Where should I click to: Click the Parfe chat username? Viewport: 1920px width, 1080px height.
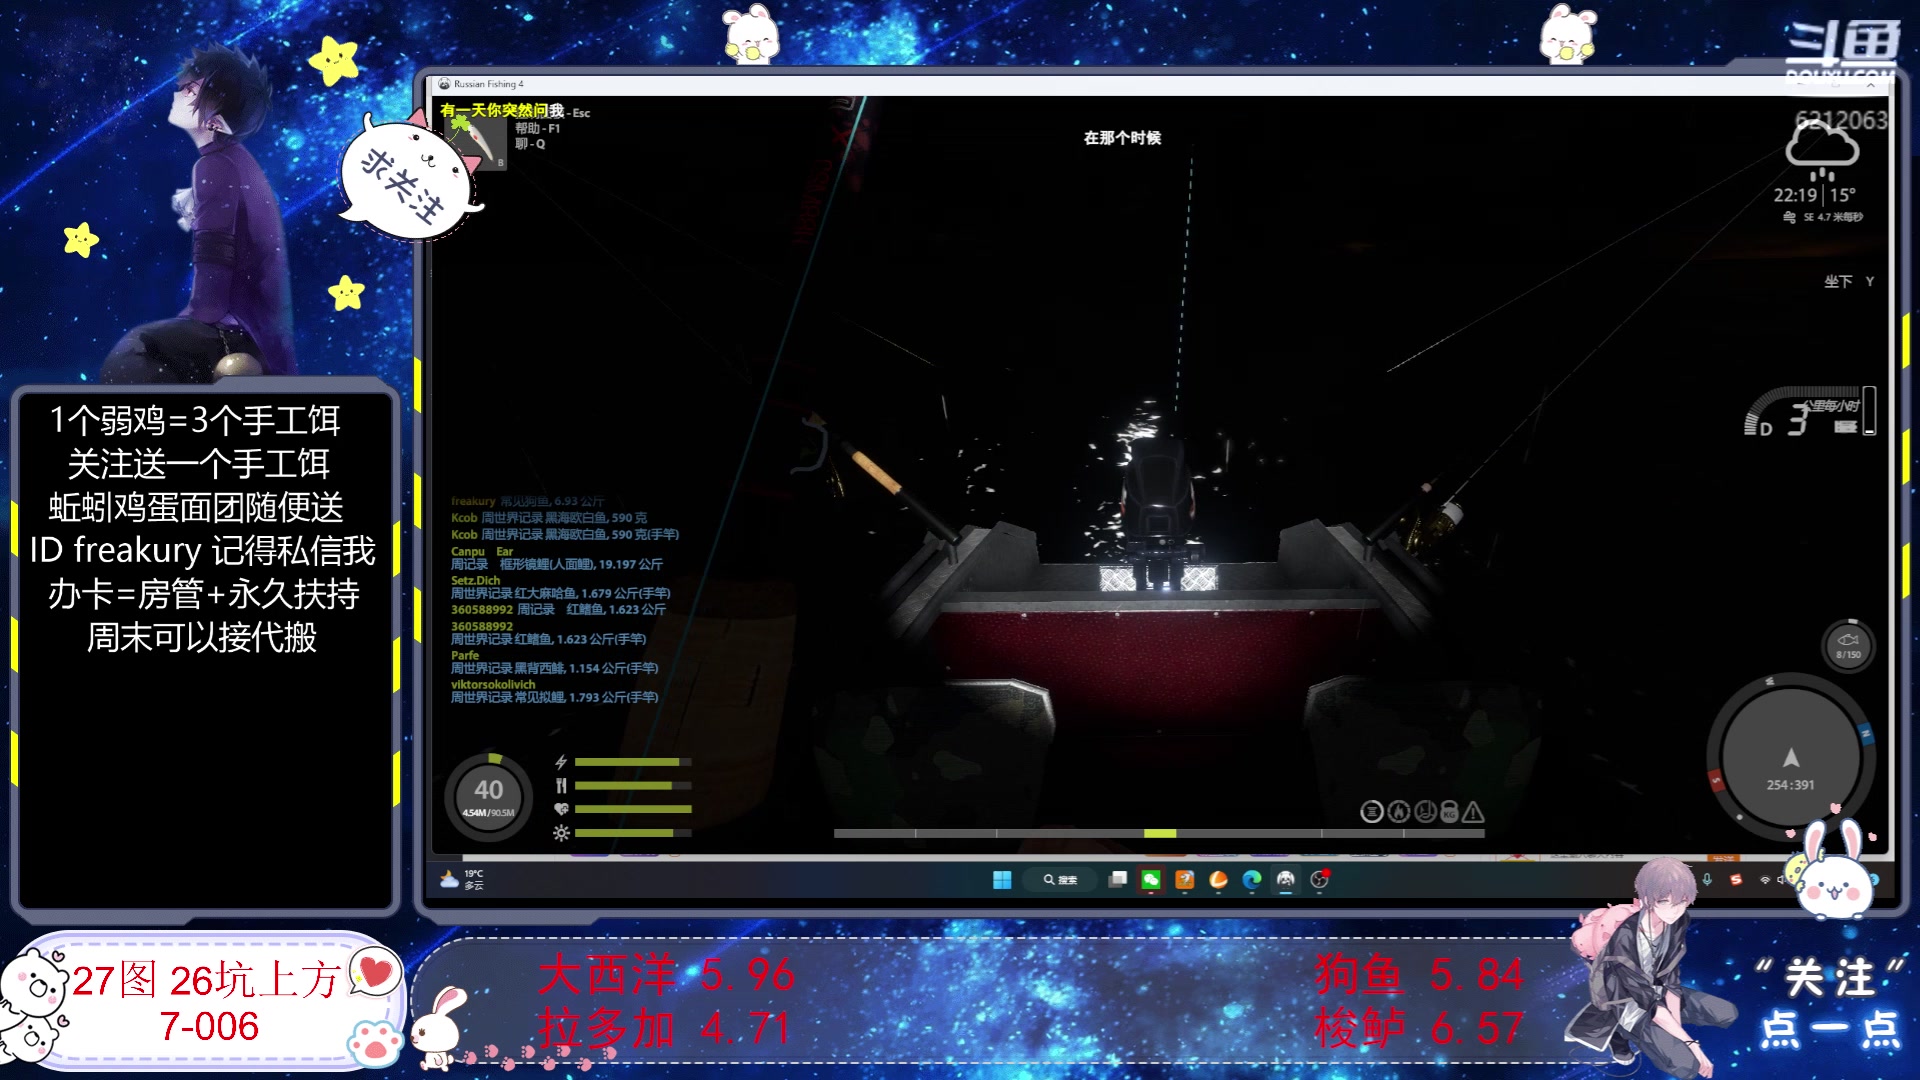(x=465, y=655)
